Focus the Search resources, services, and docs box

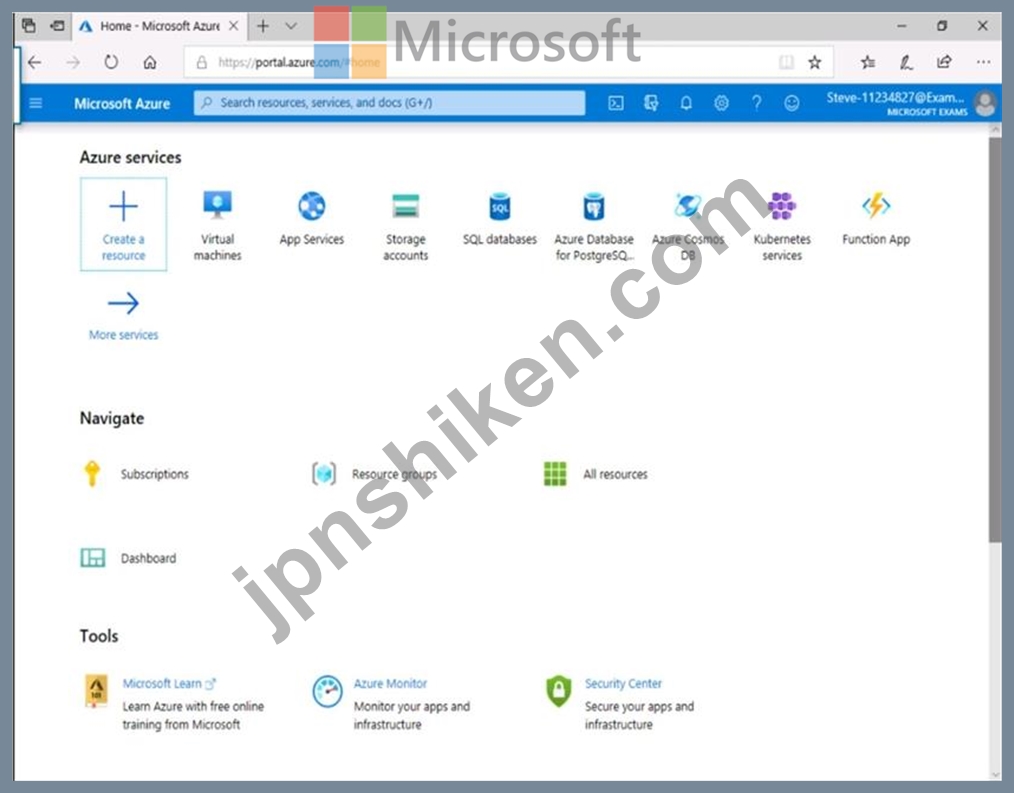tap(389, 103)
